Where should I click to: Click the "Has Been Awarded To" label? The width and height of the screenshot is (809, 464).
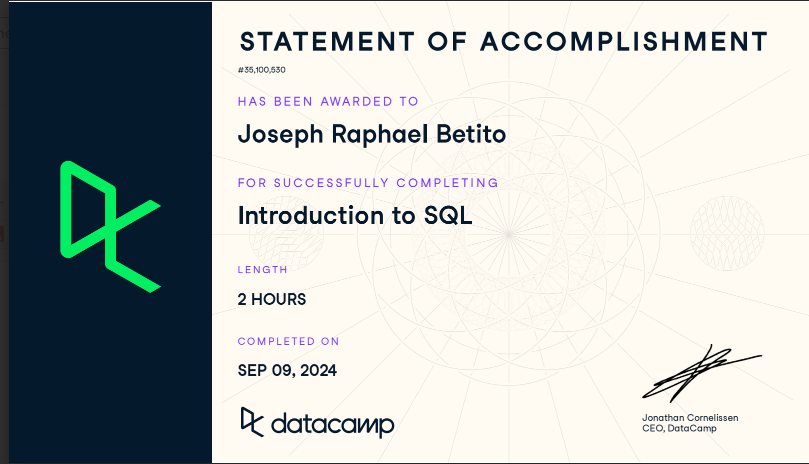(328, 101)
